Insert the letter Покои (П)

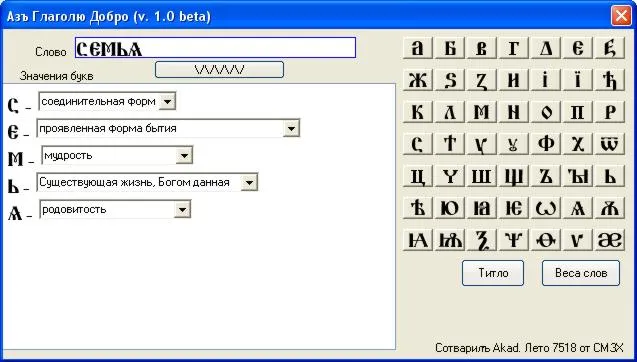point(578,112)
